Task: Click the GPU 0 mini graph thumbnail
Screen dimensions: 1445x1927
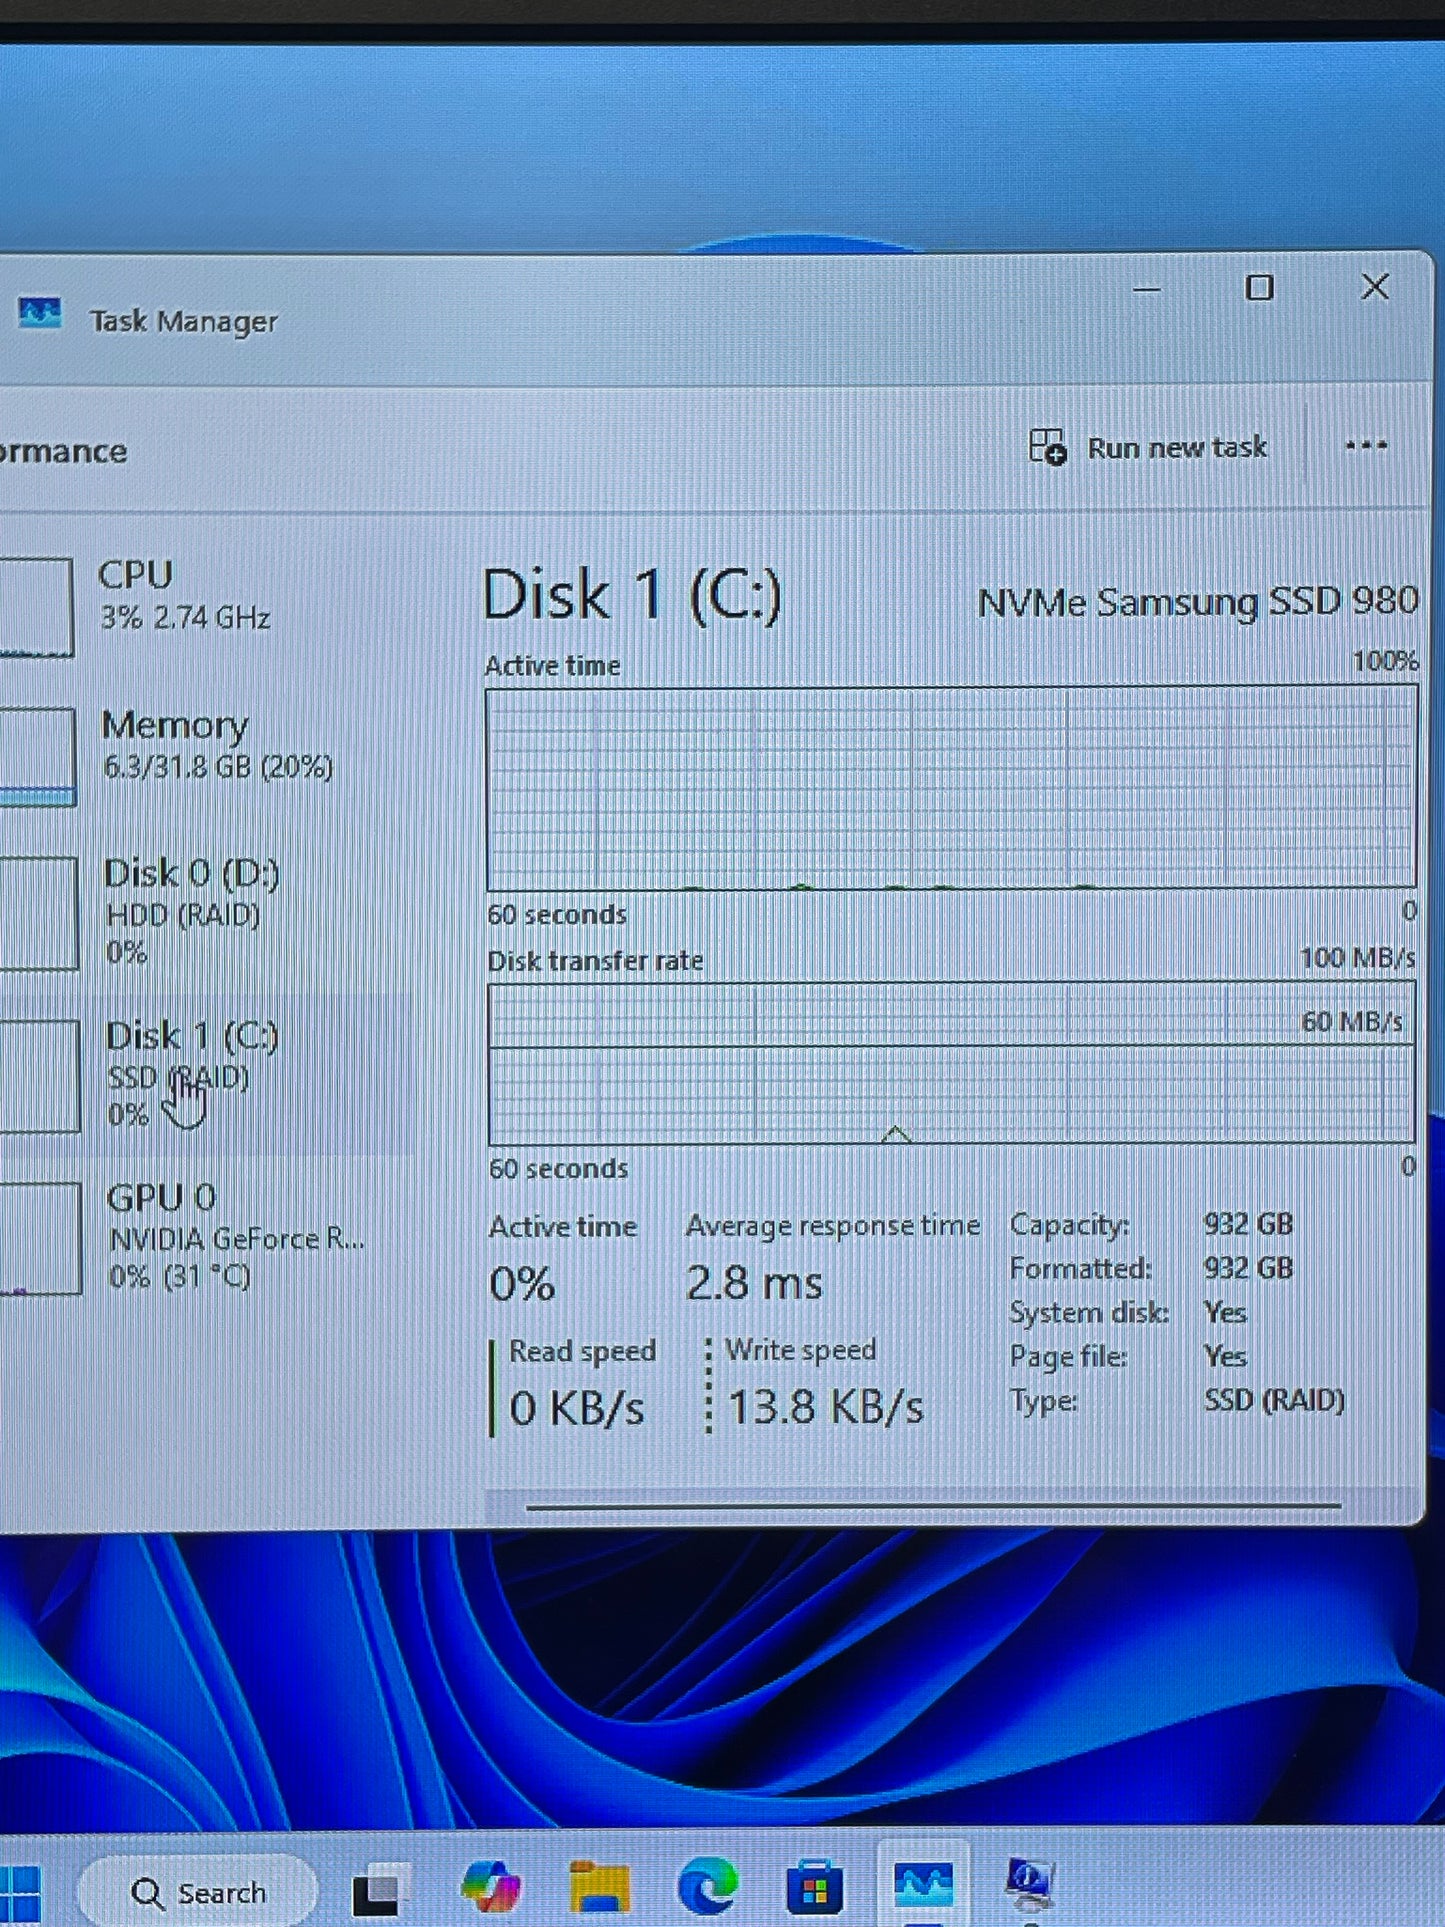Action: click(x=40, y=1239)
